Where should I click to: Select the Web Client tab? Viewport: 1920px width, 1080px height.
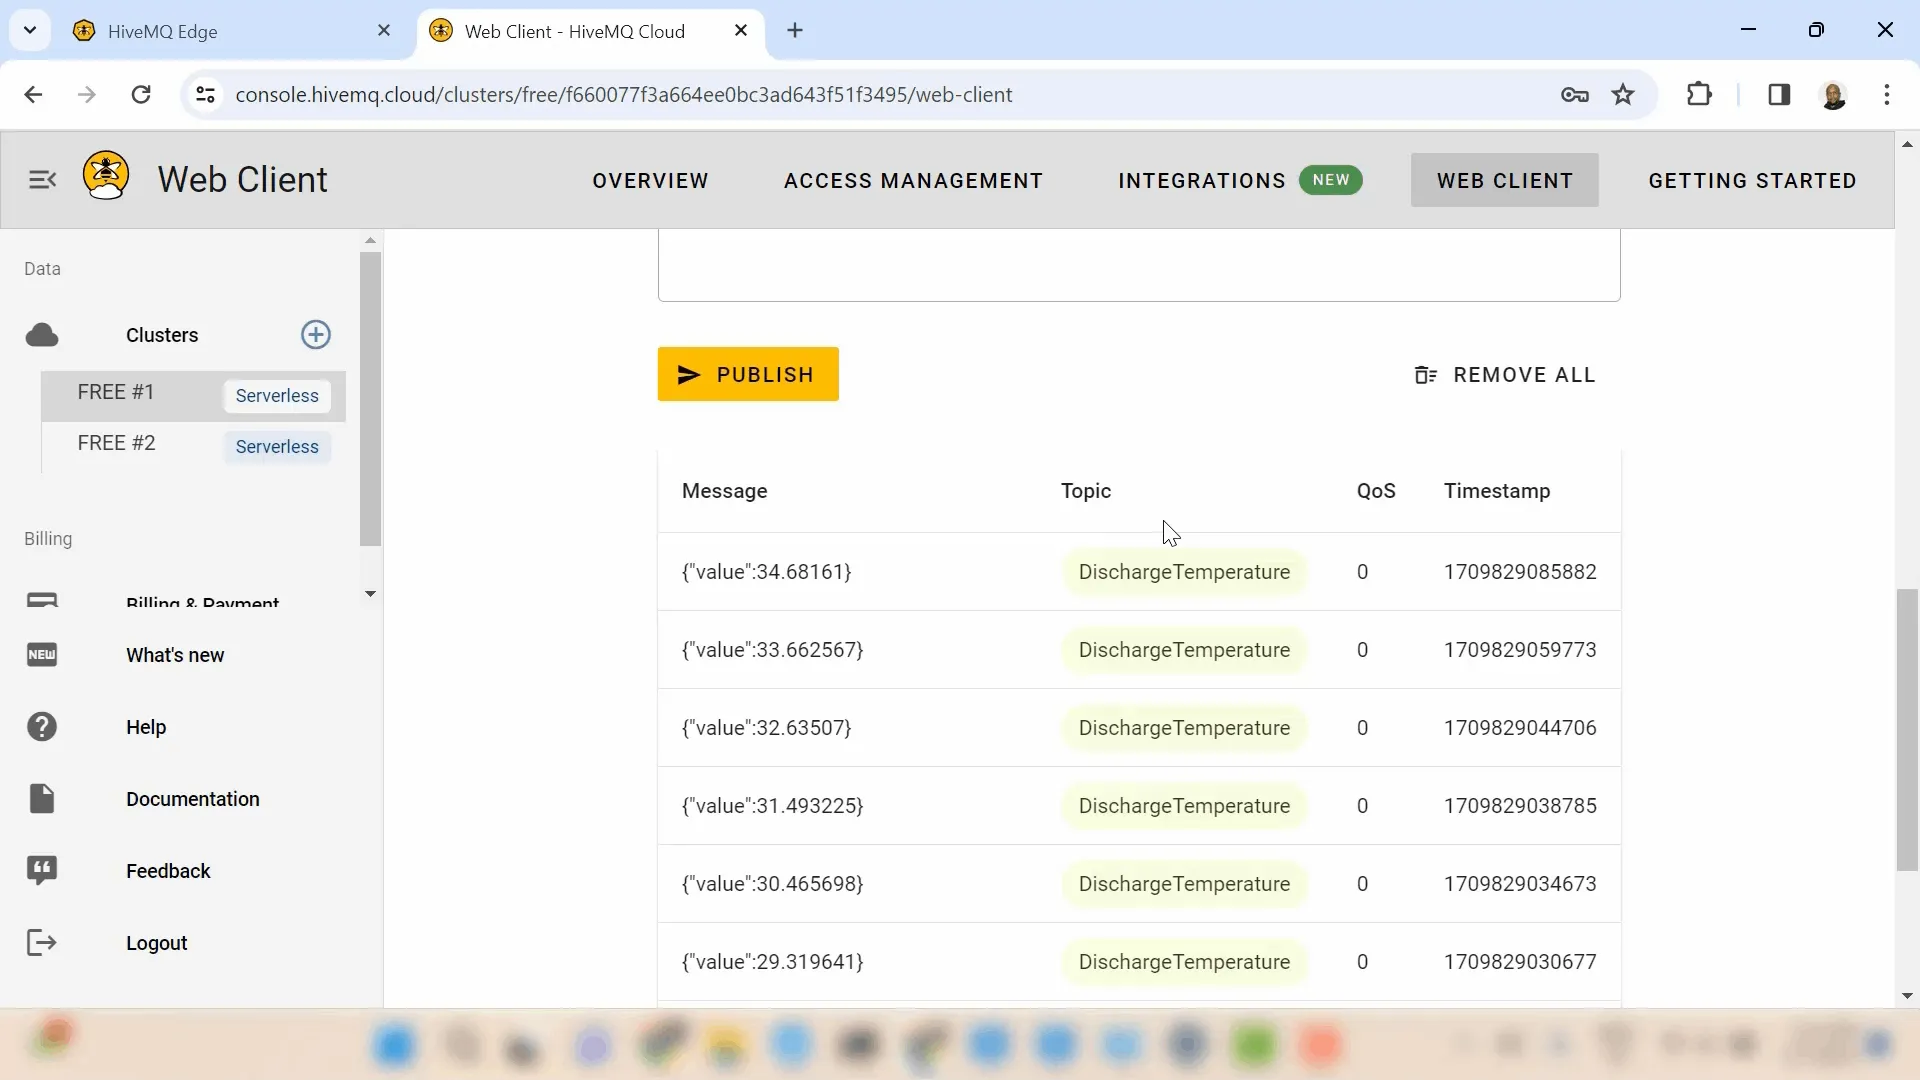pyautogui.click(x=1505, y=181)
